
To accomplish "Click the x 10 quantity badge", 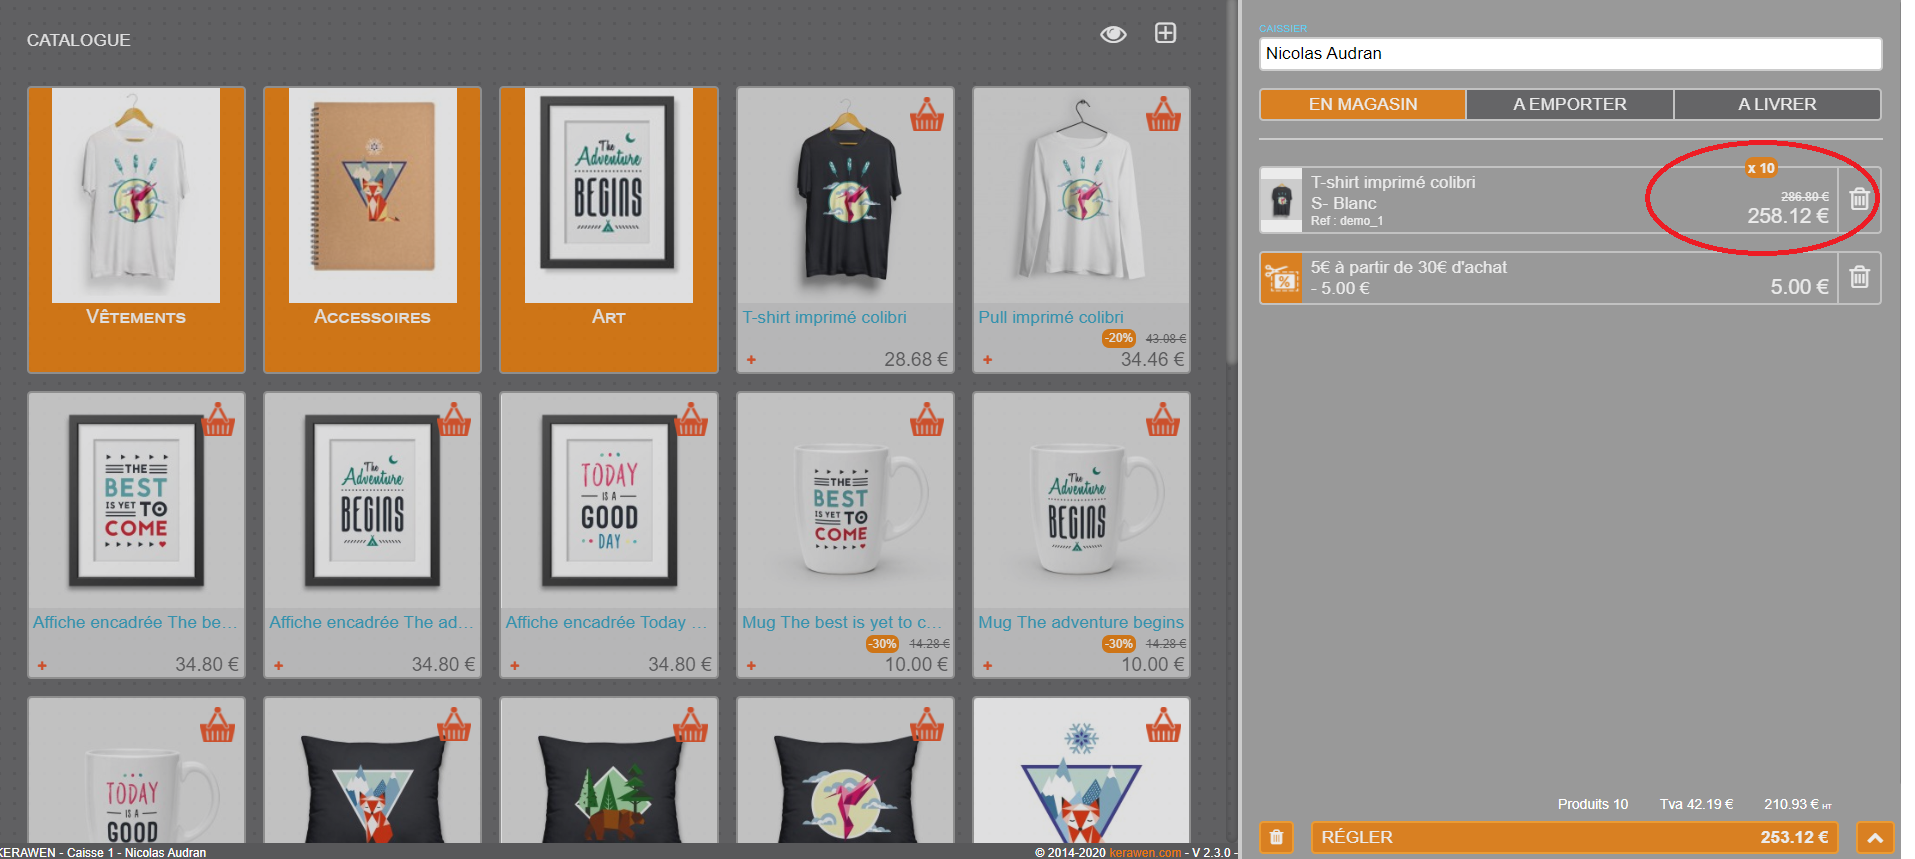I will click(x=1761, y=168).
